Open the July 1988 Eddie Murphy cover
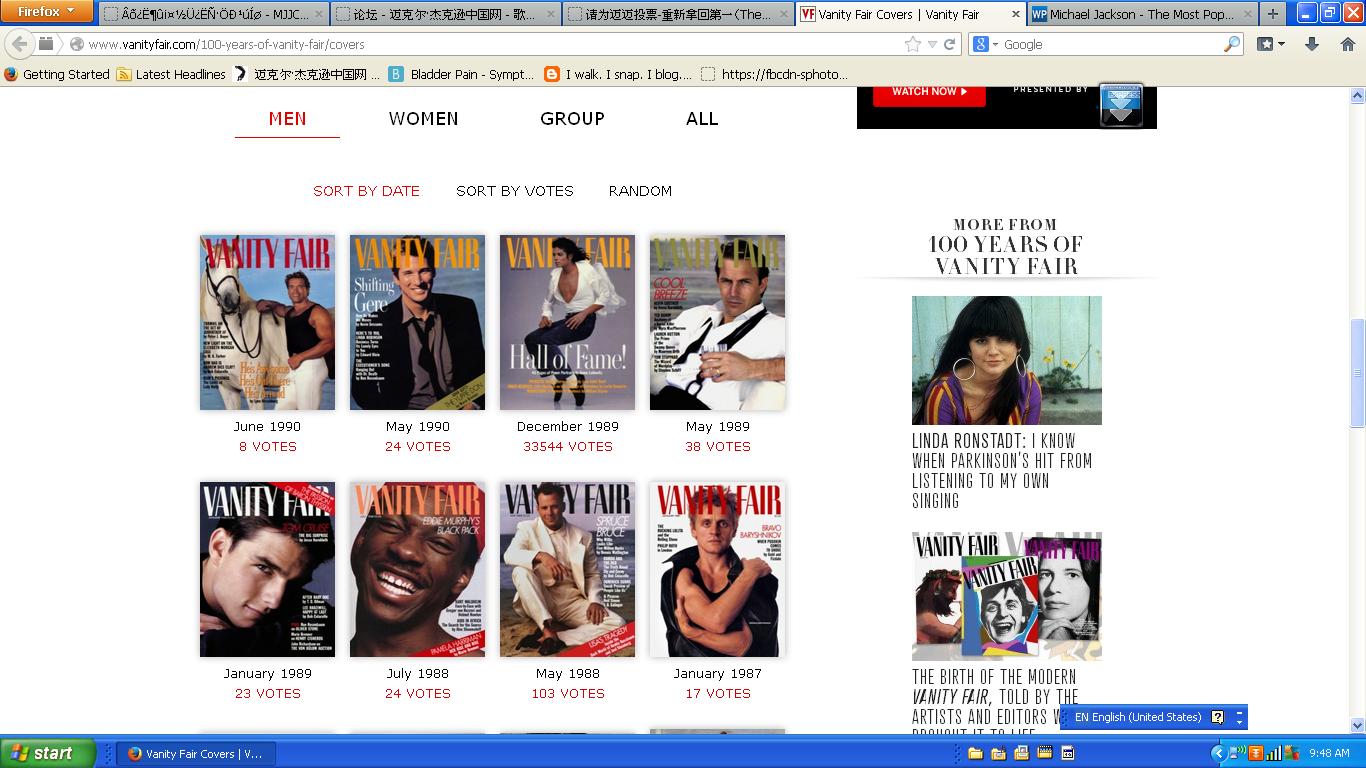 tap(417, 570)
